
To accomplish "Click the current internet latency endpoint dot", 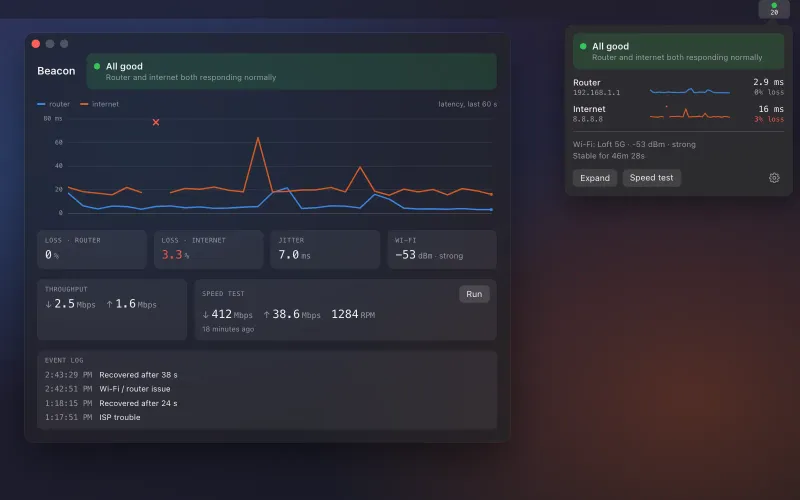I will pyautogui.click(x=491, y=194).
